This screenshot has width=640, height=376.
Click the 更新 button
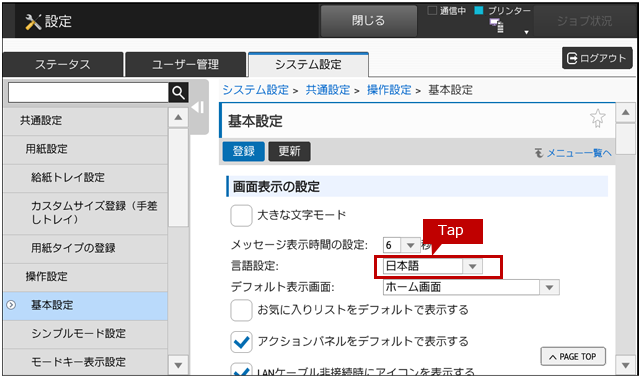(289, 151)
